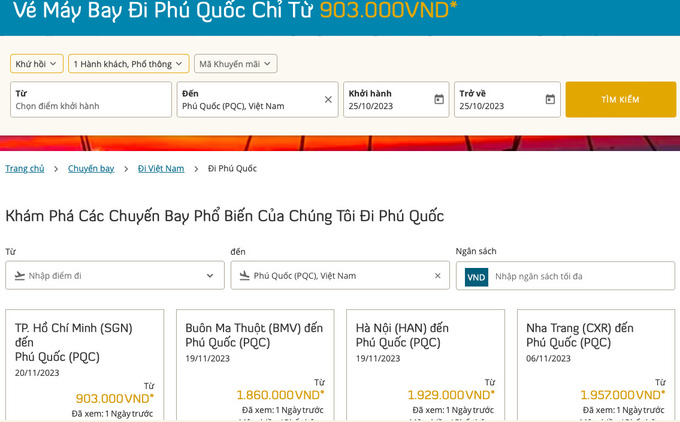Click the Vé Máy Bay Đi Phú Quốc banner title

click(x=235, y=10)
